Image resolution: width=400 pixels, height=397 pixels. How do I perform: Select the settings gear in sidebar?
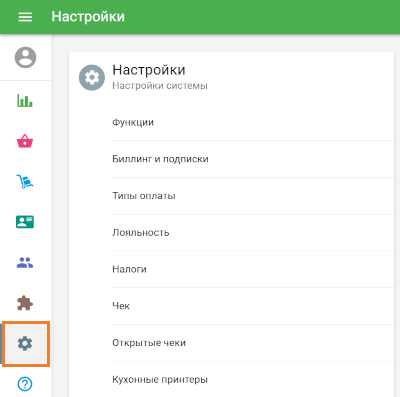[x=25, y=344]
